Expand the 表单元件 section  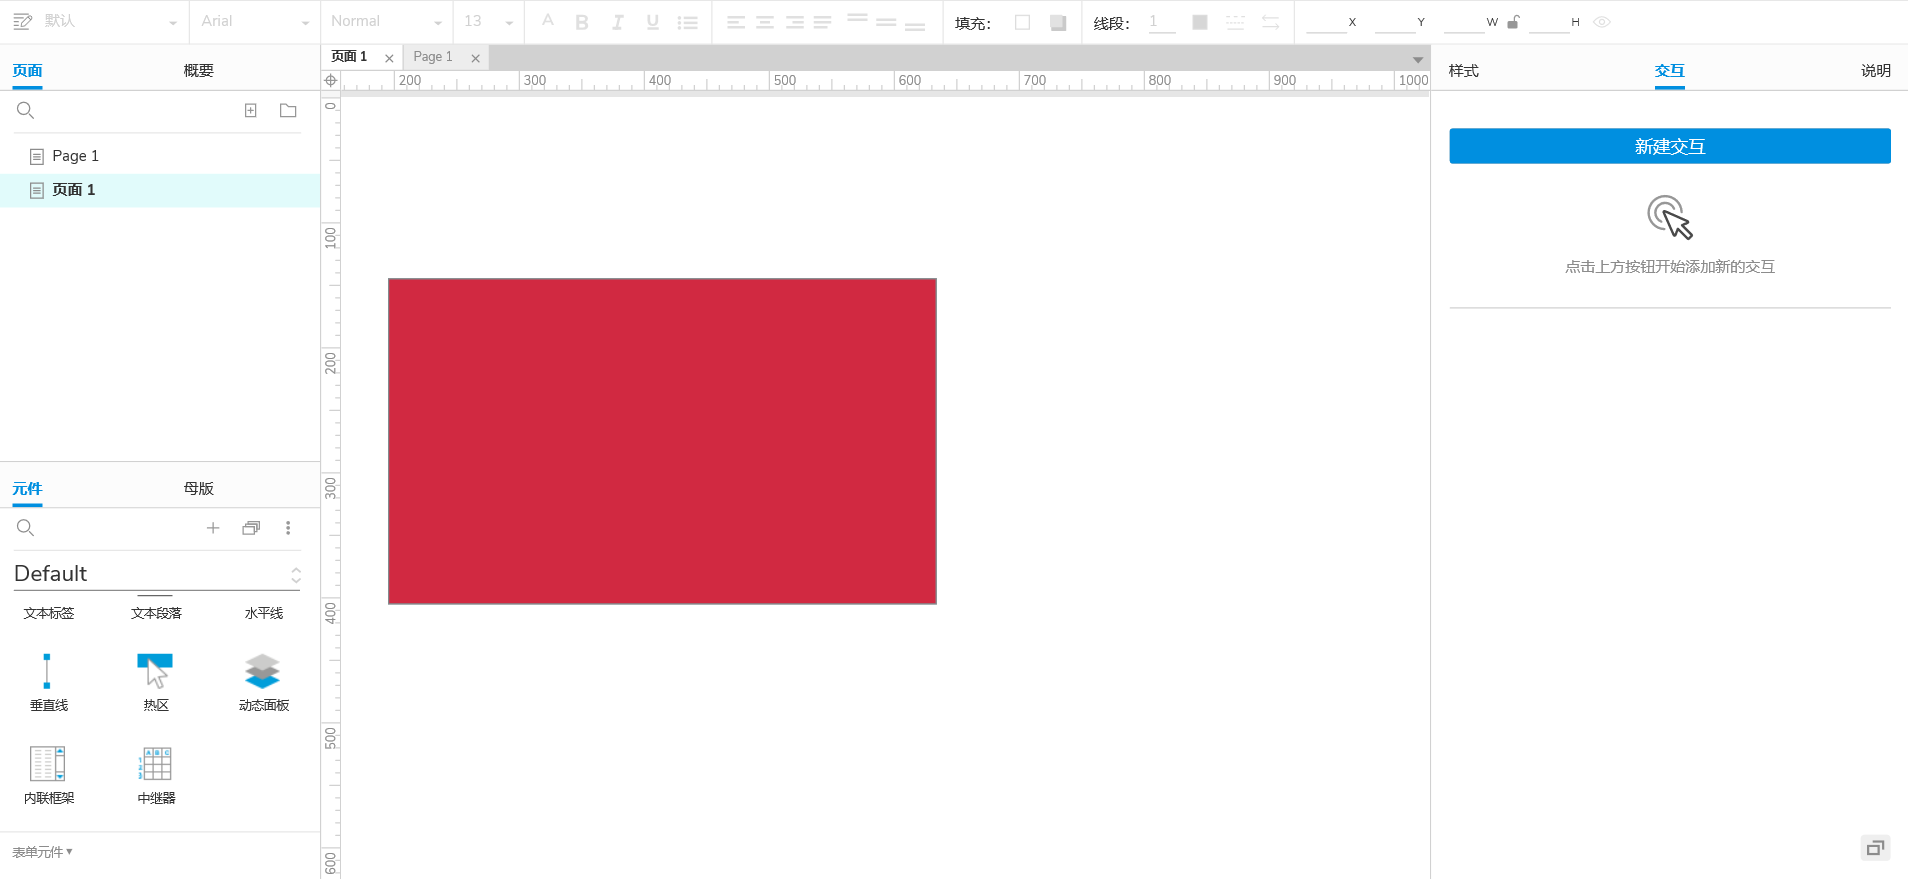click(x=43, y=852)
